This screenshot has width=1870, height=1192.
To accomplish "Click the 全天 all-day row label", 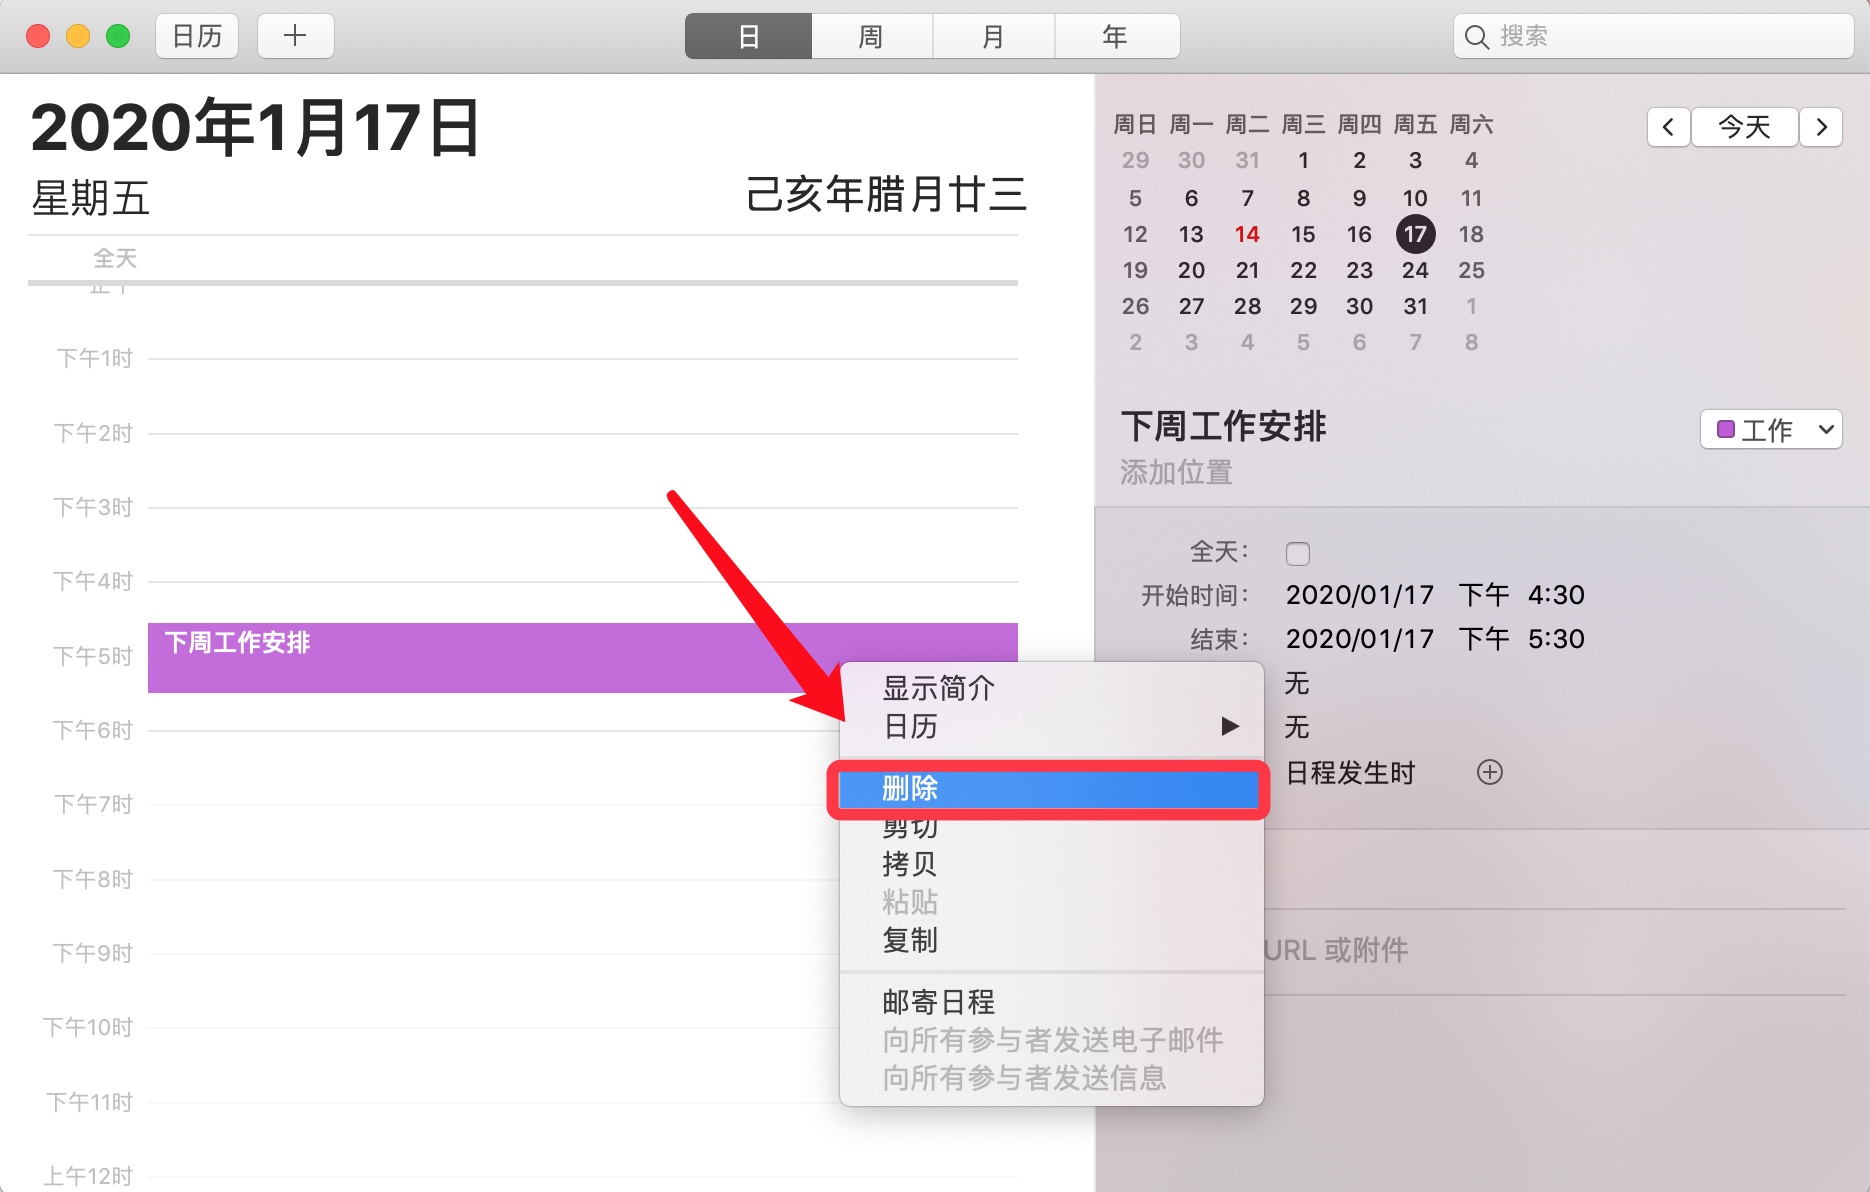I will (115, 259).
